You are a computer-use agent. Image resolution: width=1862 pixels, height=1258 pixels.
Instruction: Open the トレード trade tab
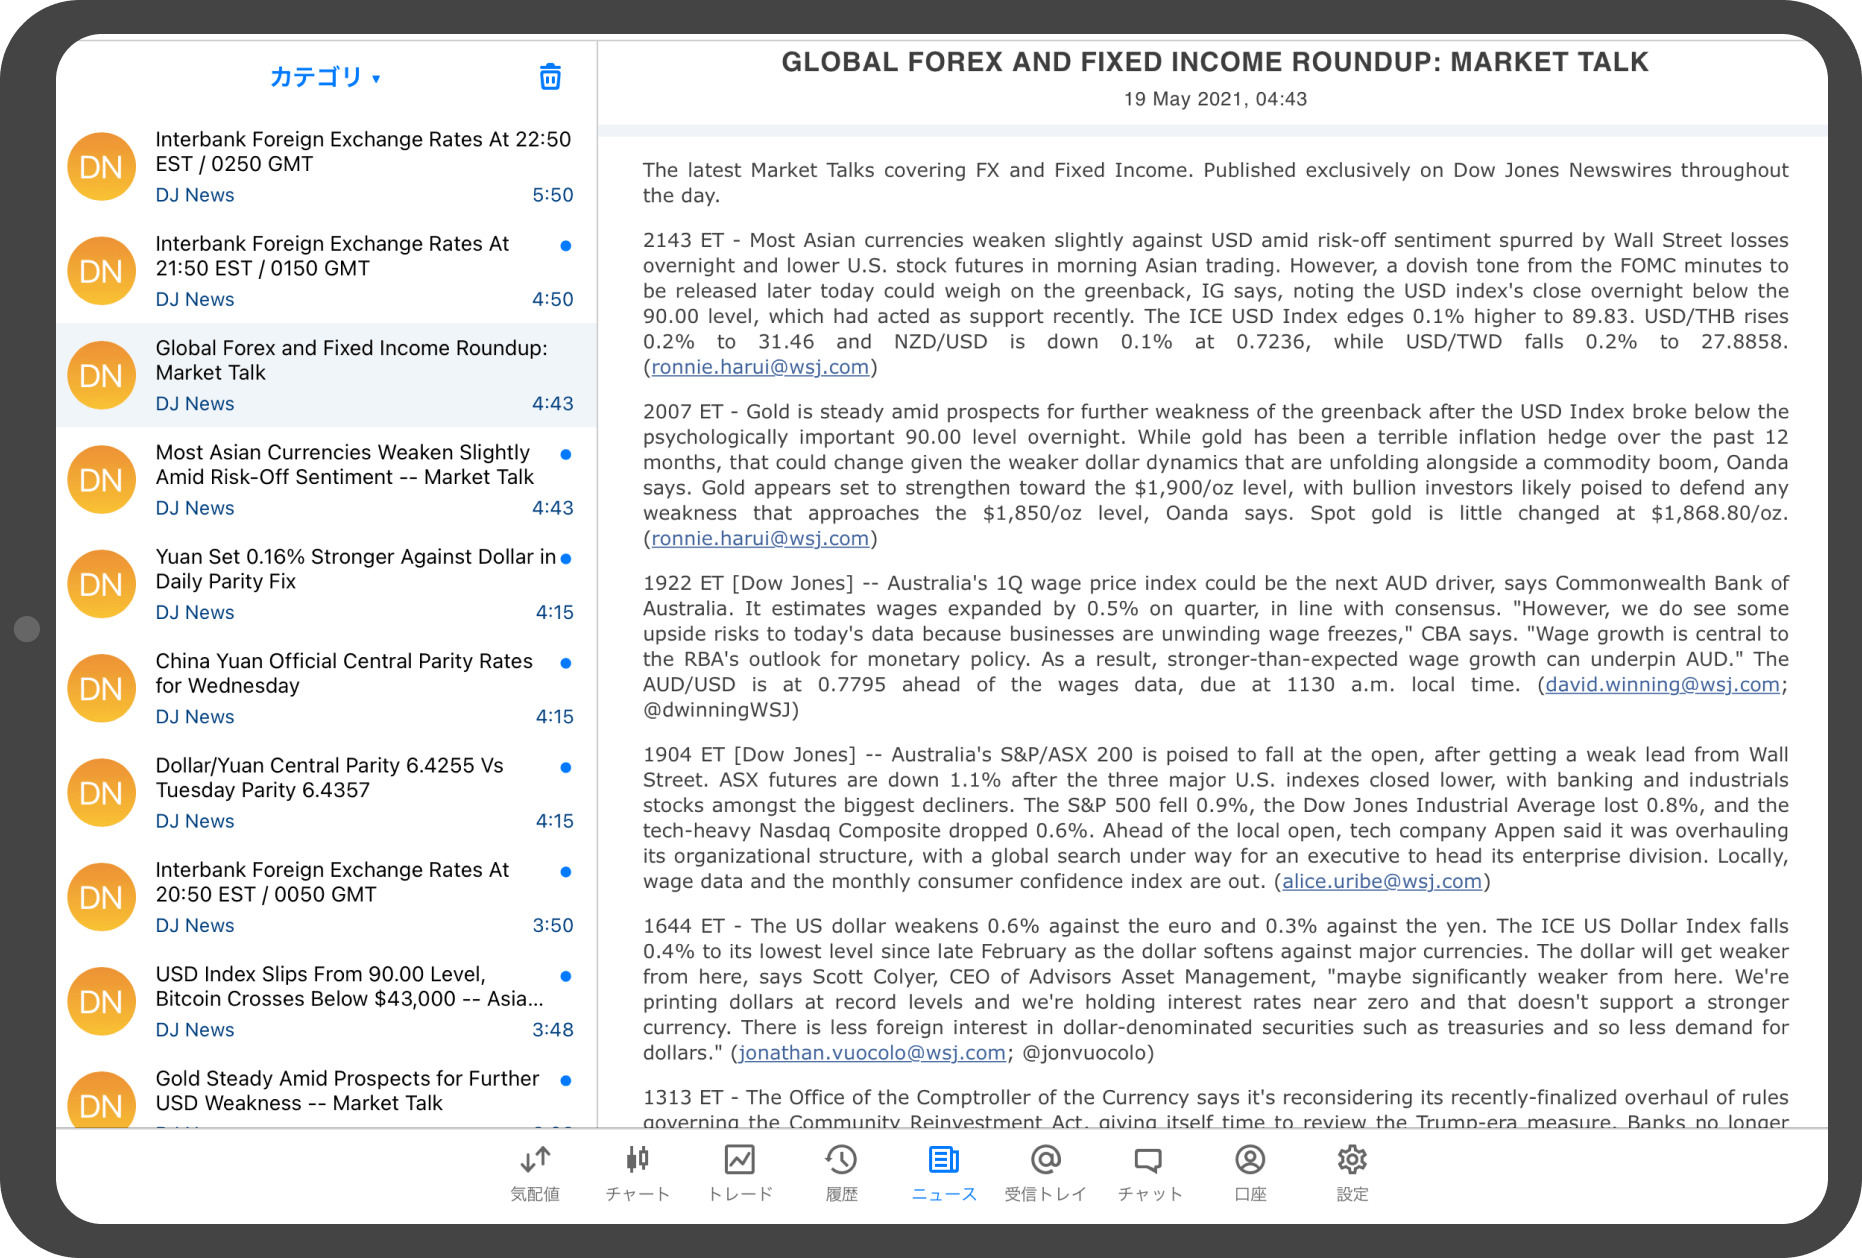[740, 1172]
